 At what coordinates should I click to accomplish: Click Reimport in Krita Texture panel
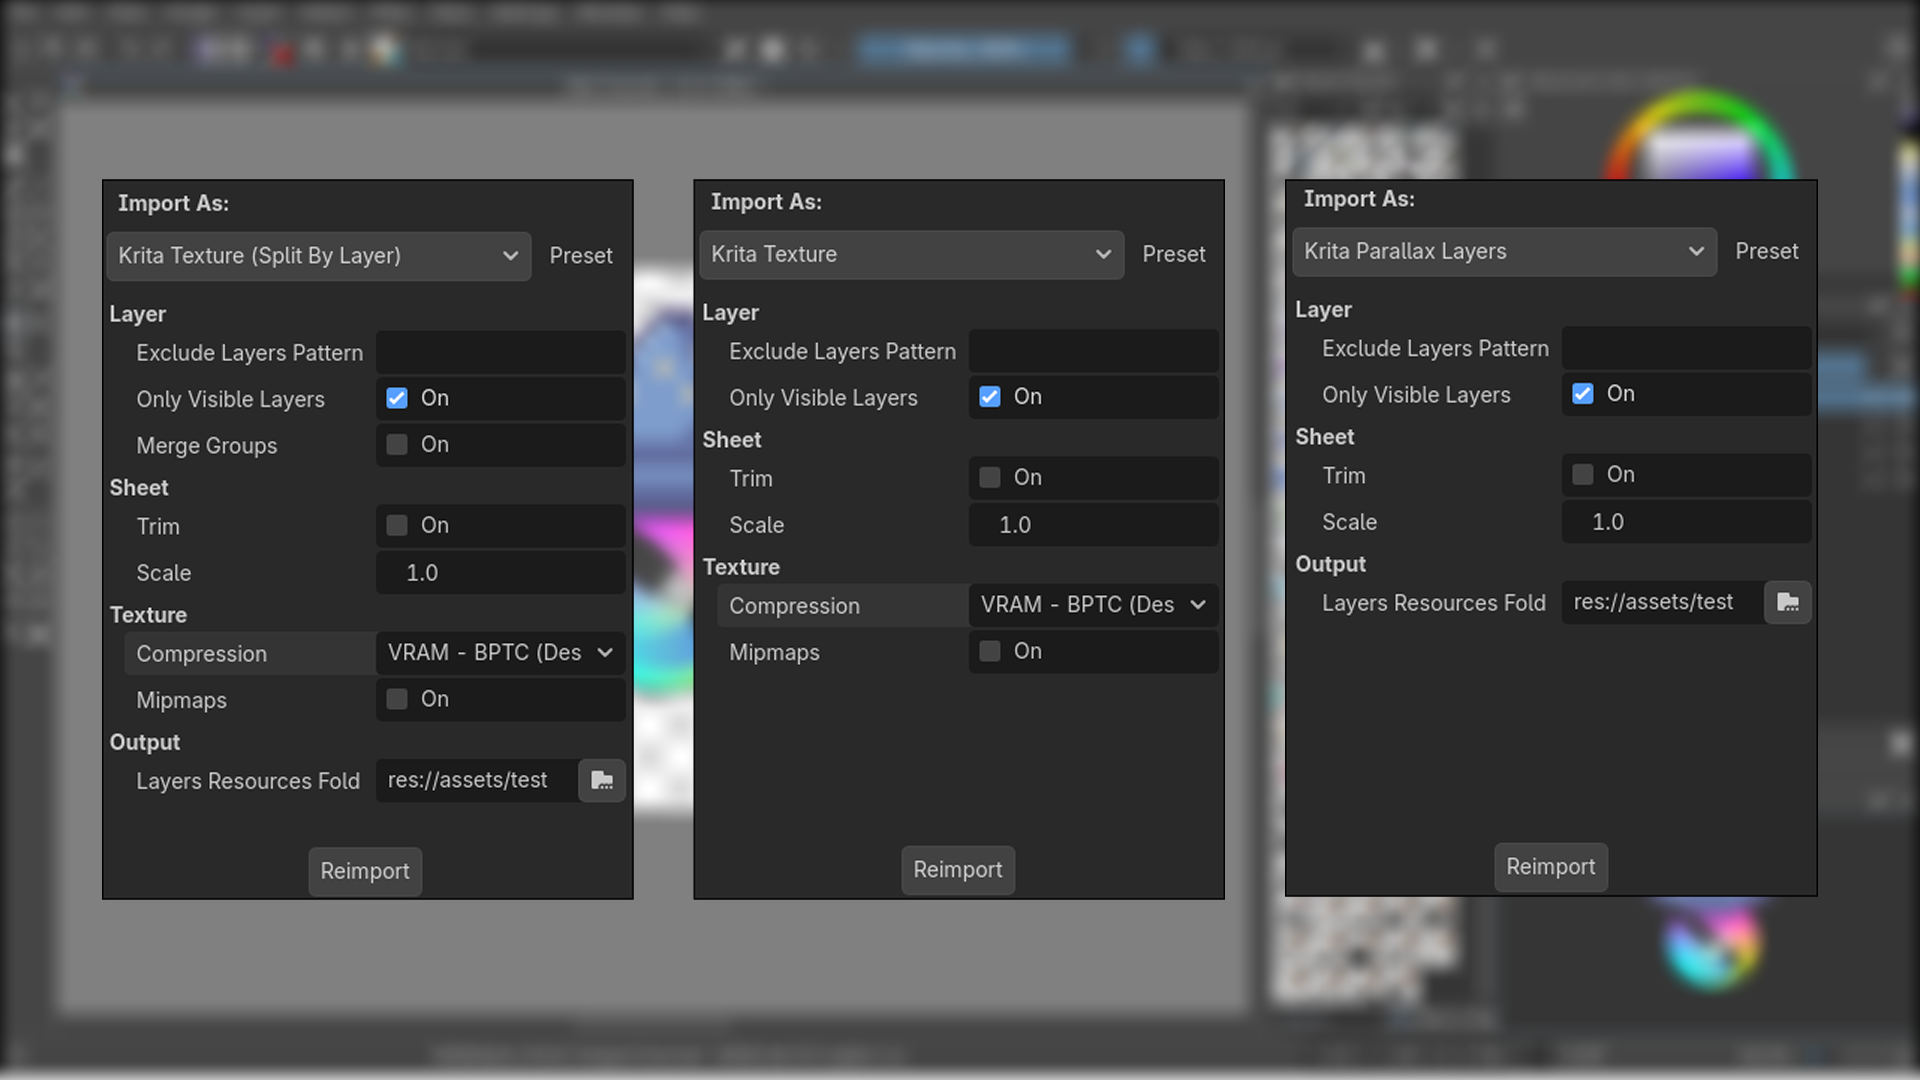958,870
